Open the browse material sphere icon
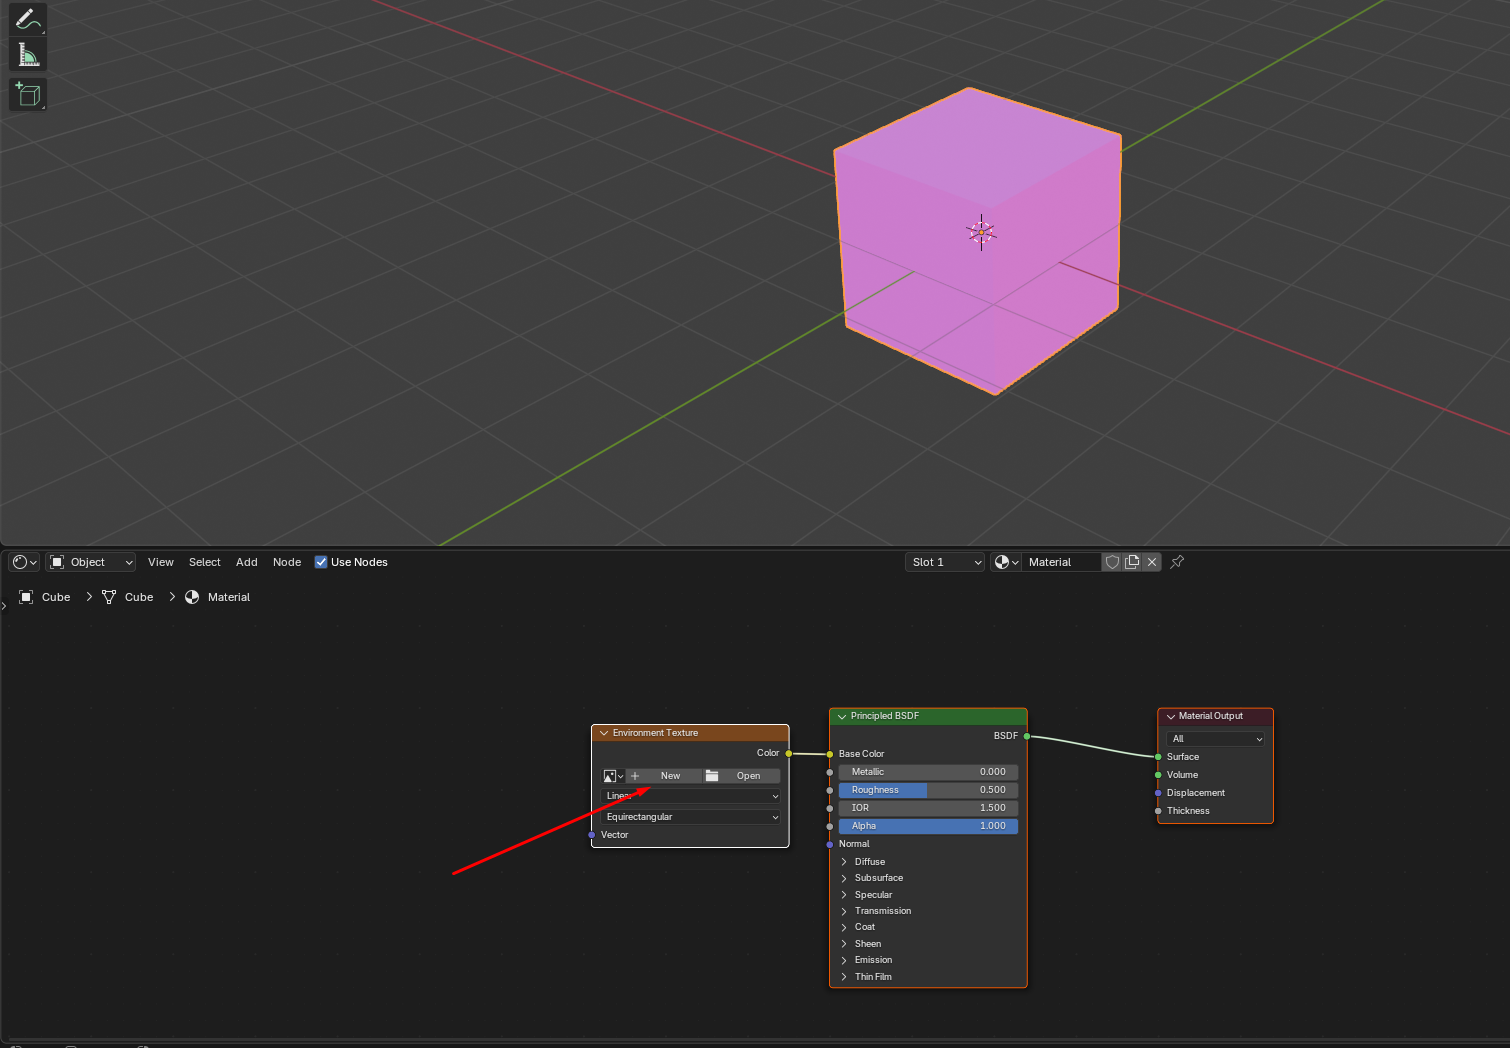This screenshot has height=1048, width=1510. pyautogui.click(x=1005, y=562)
